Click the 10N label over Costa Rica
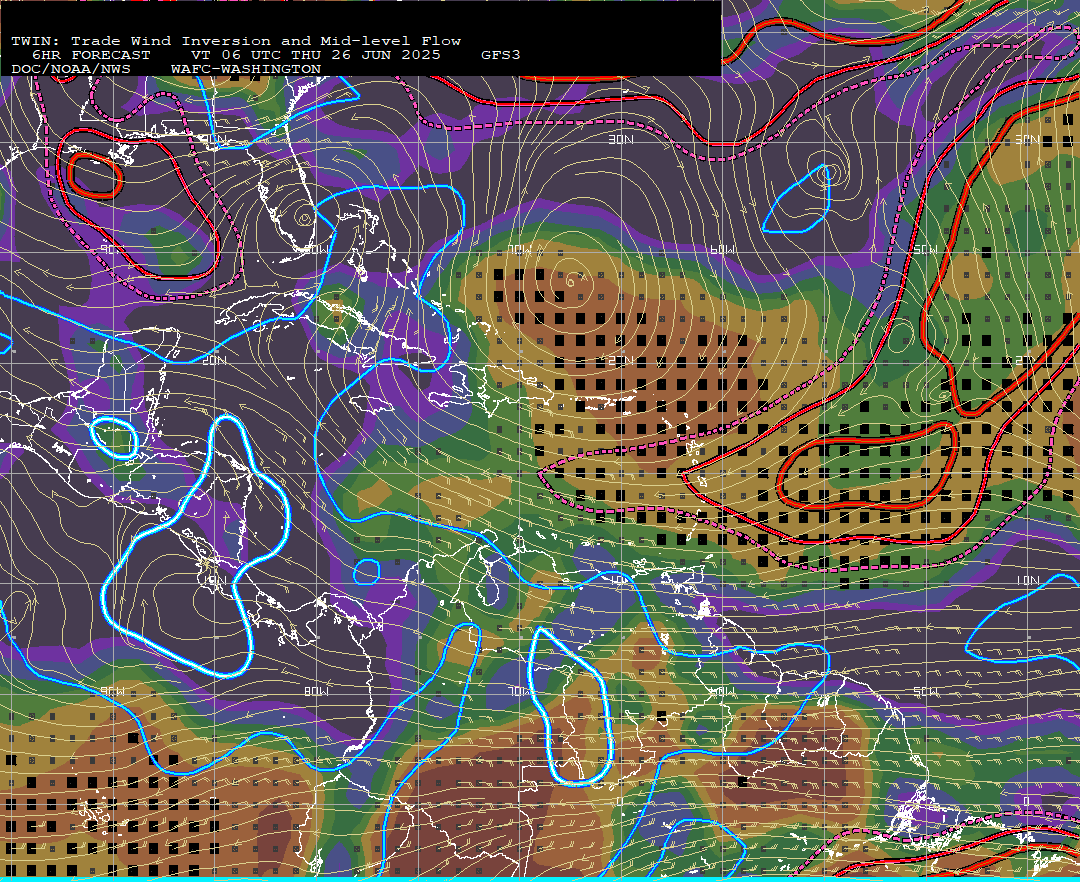This screenshot has width=1080, height=882. pyautogui.click(x=214, y=580)
